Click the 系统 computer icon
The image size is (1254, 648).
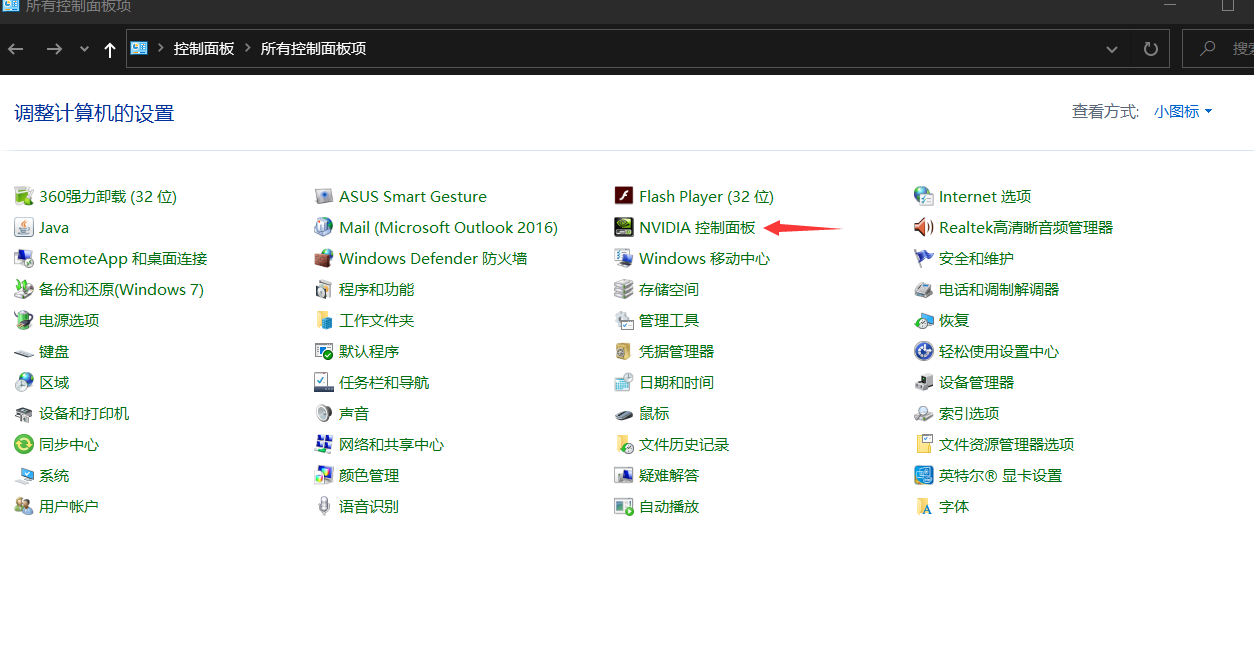(x=24, y=475)
